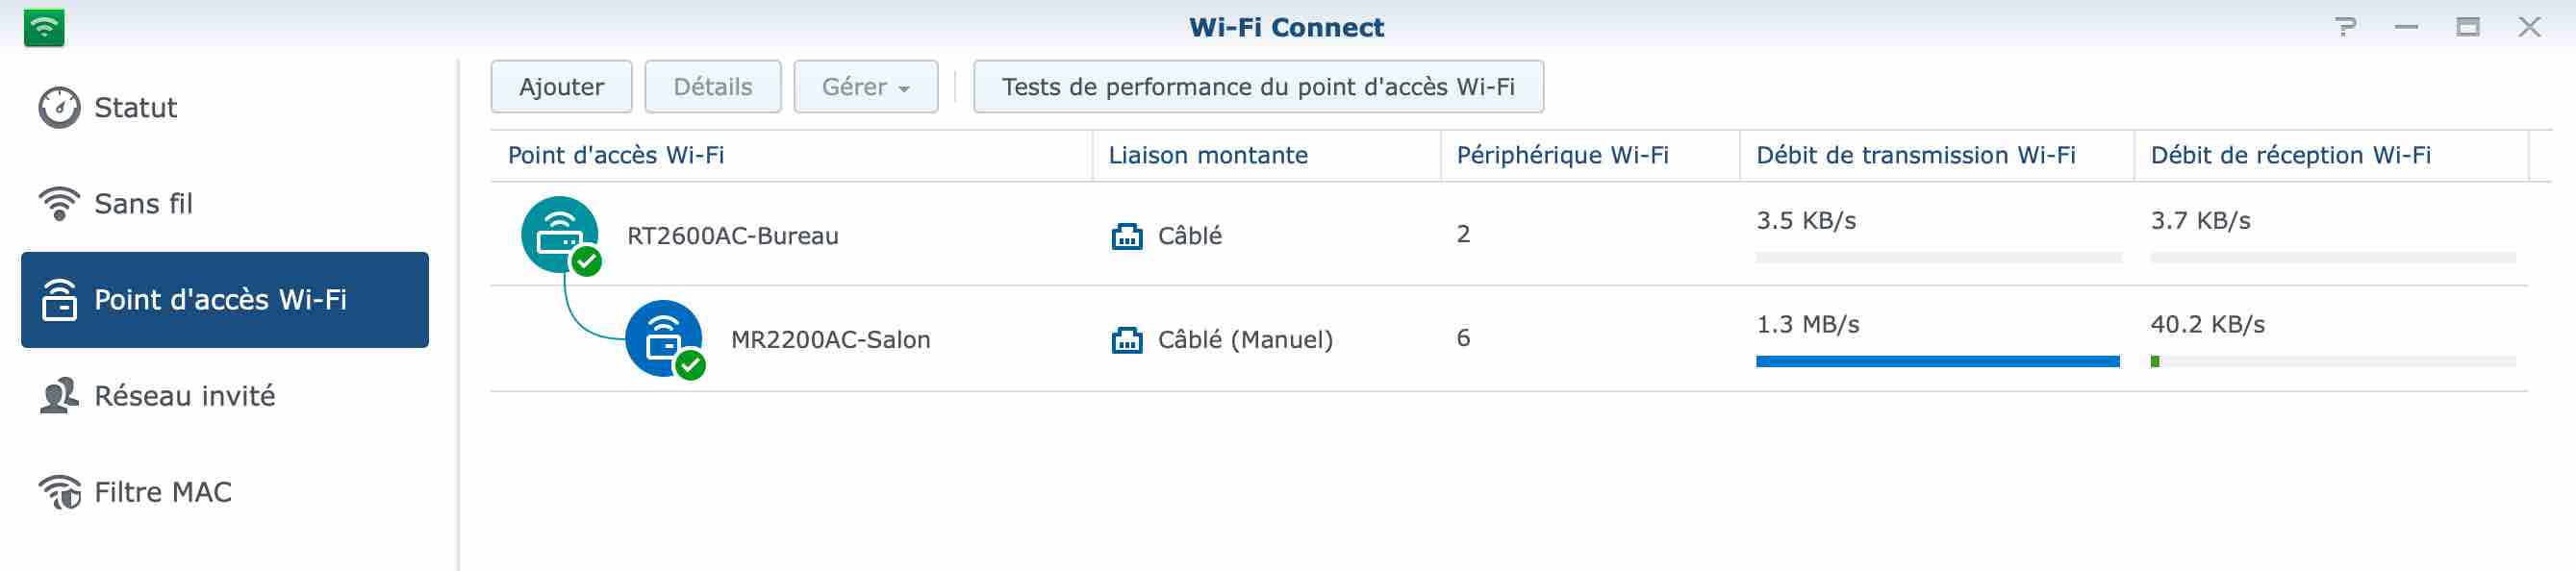Expand the Gérer dropdown menu
The width and height of the screenshot is (2576, 571).
(865, 87)
